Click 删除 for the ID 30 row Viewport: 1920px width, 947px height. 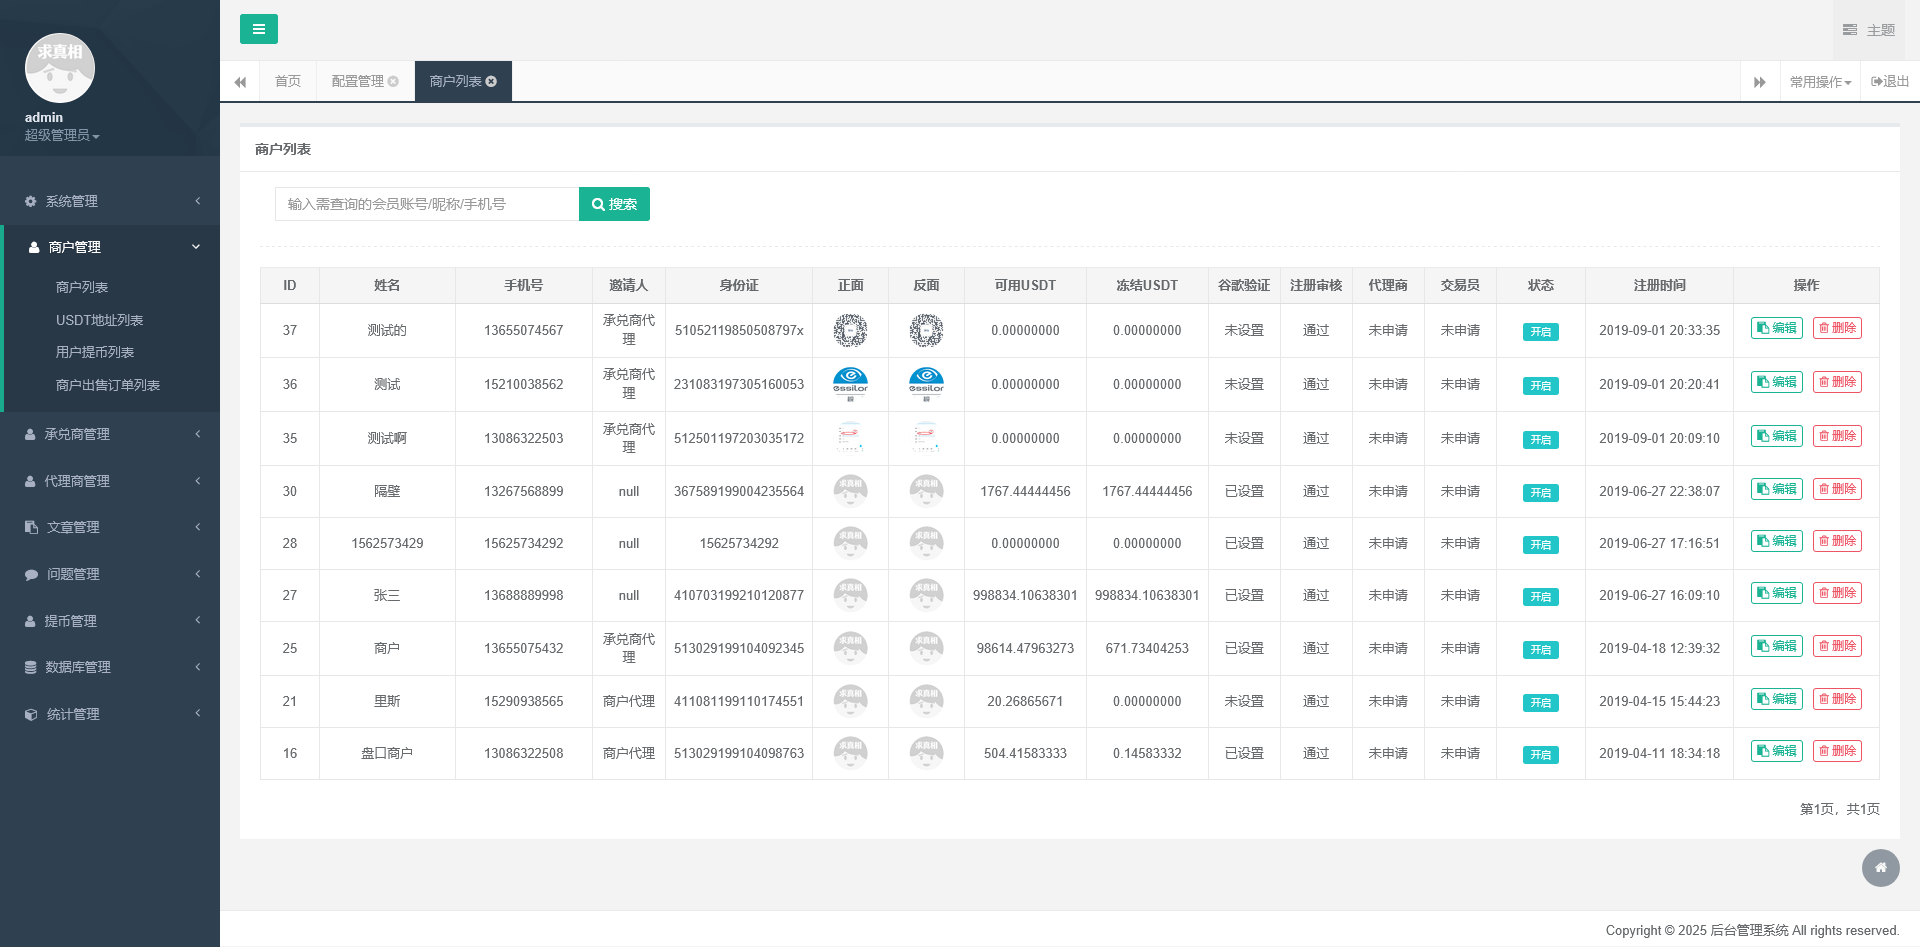pos(1837,489)
